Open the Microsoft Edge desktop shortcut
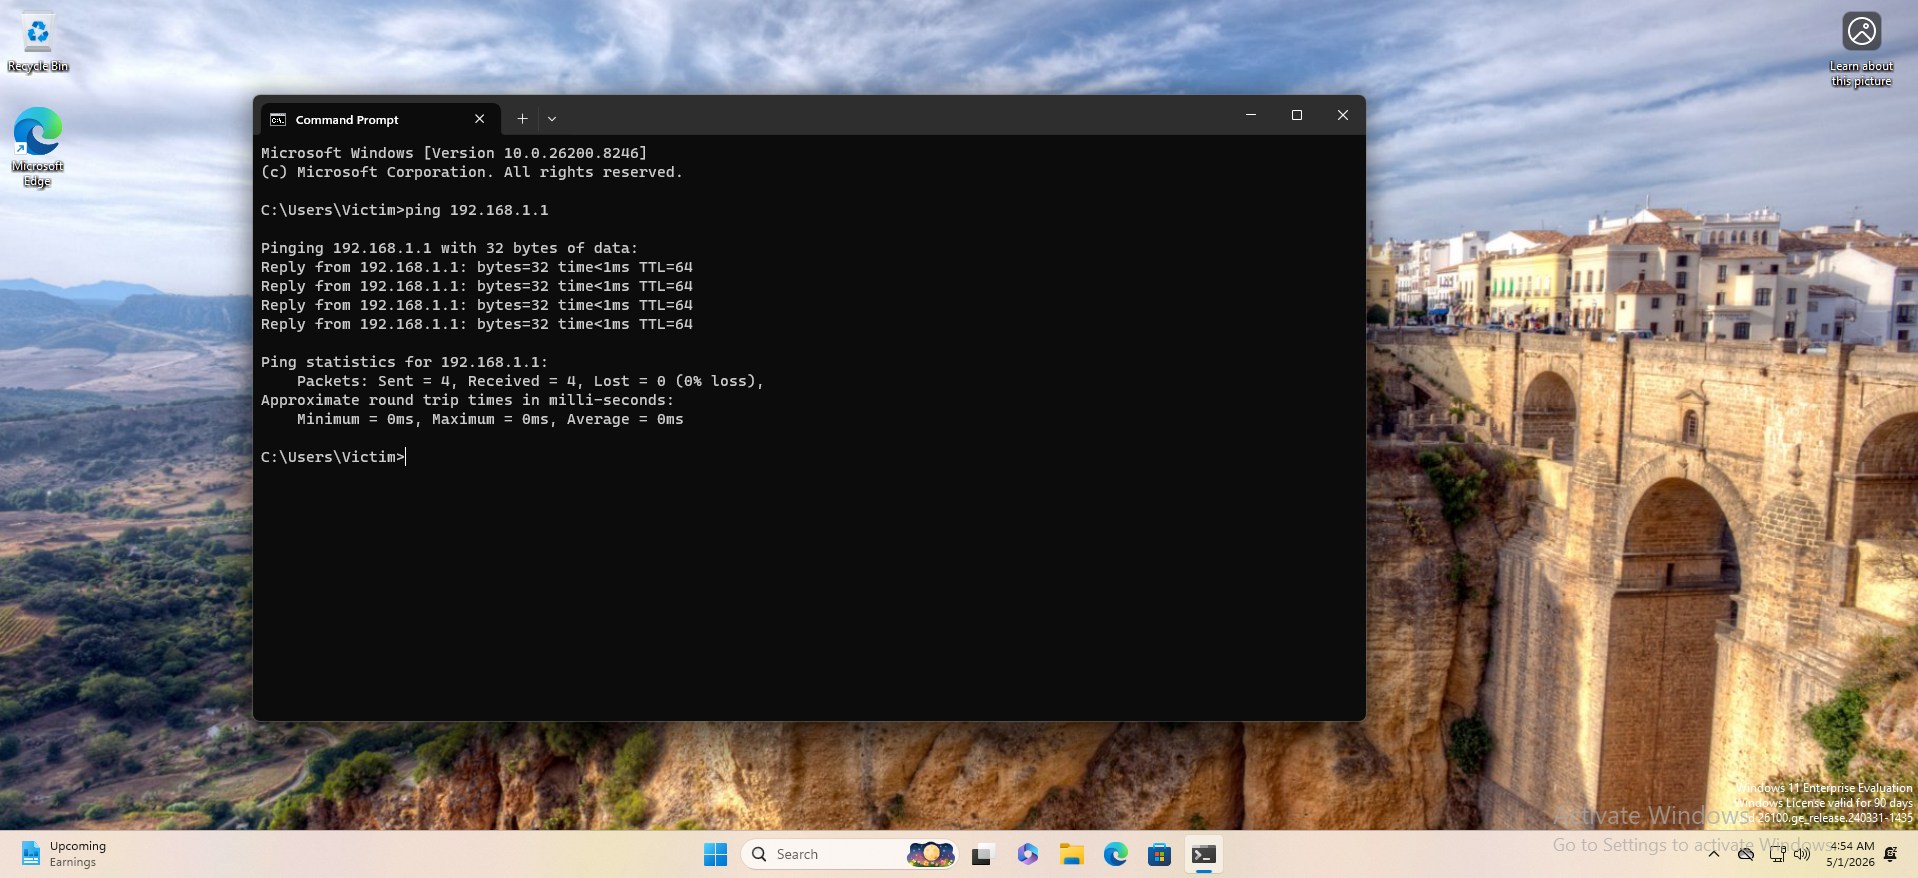Viewport: 1918px width, 878px height. tap(38, 146)
